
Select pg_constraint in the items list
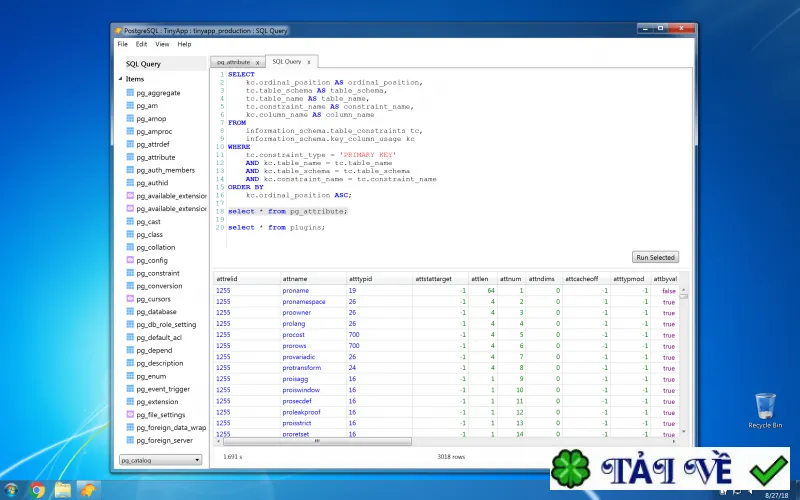click(158, 273)
